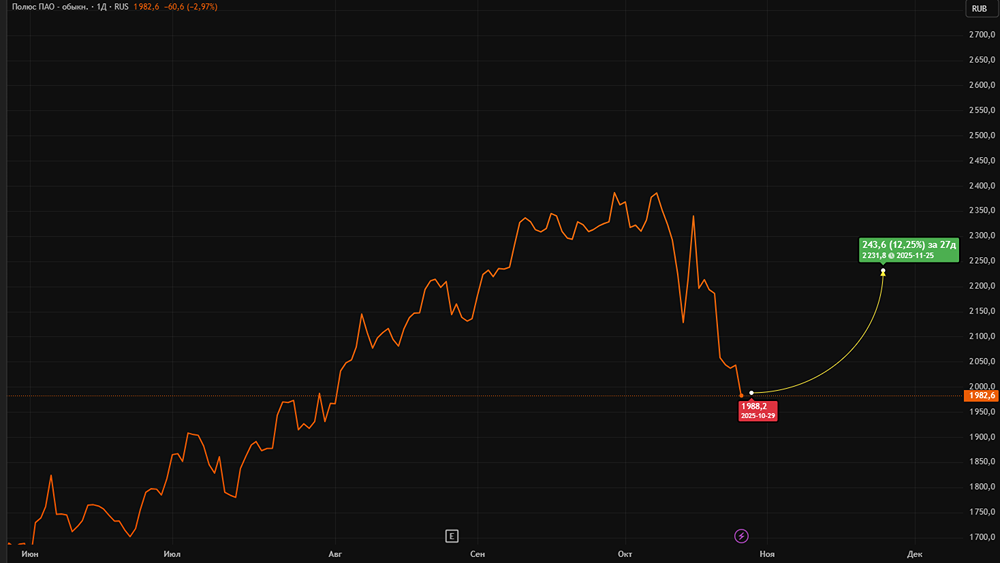Open the RUB currency selector
This screenshot has height=563, width=1000.
(980, 8)
